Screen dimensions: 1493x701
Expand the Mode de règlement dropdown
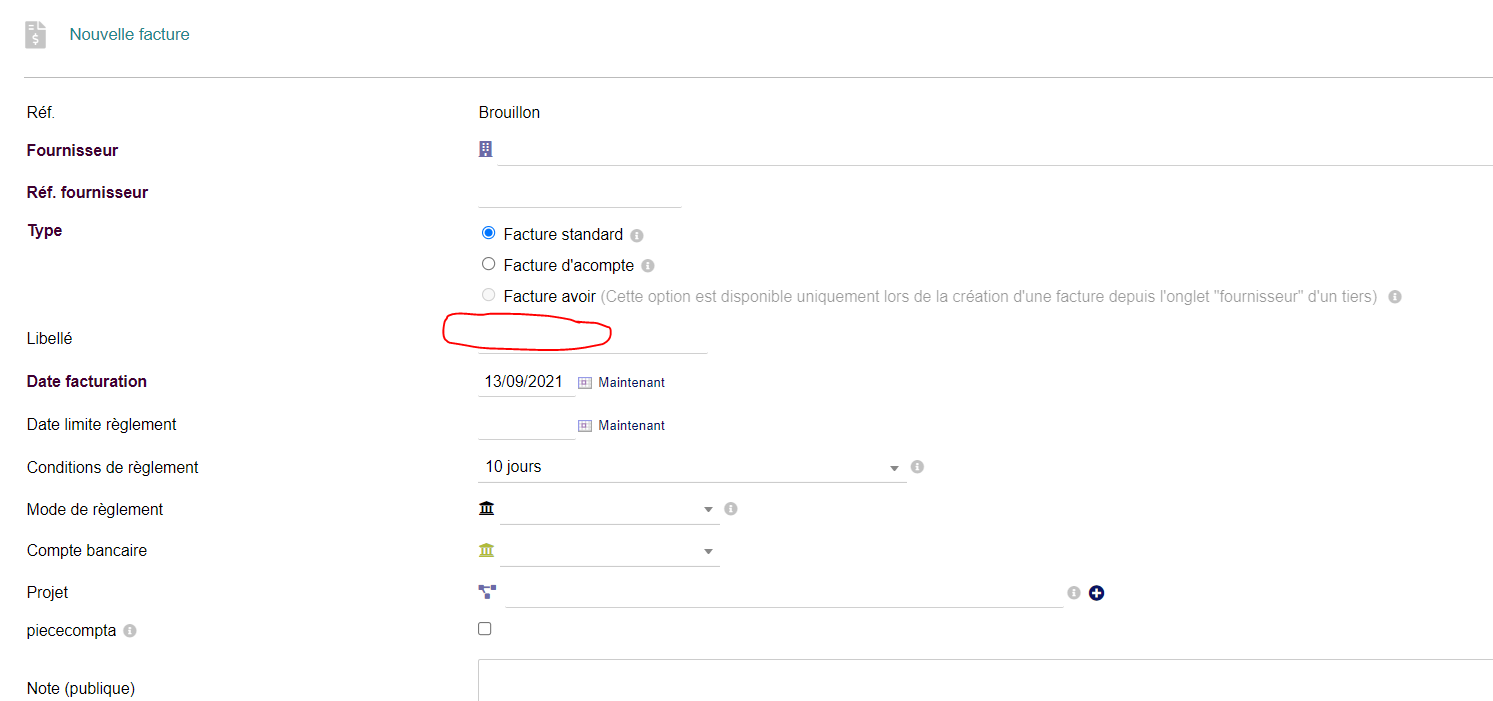[706, 509]
